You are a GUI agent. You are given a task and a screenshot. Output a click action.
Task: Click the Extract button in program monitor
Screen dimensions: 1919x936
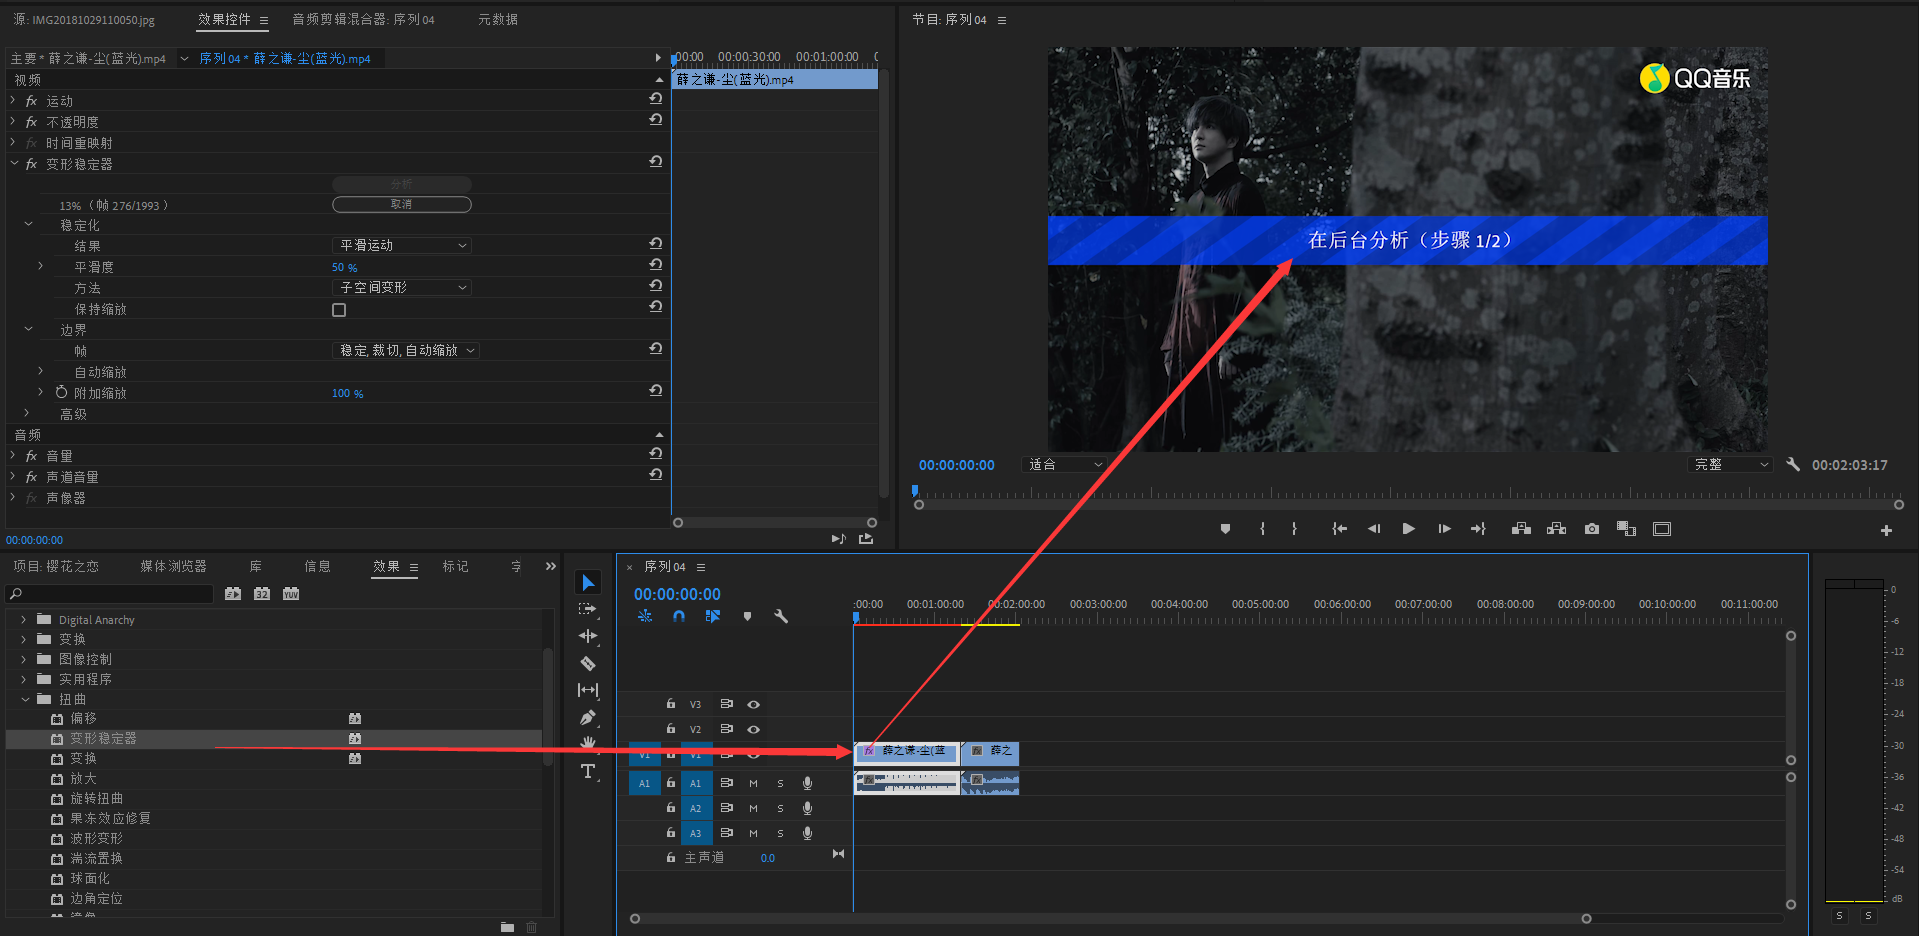[x=1557, y=529]
